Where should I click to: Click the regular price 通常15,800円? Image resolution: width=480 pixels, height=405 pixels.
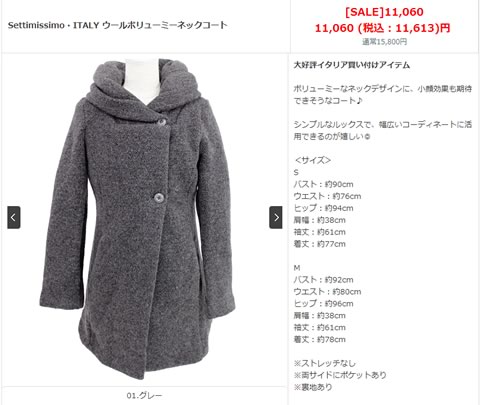pos(384,42)
